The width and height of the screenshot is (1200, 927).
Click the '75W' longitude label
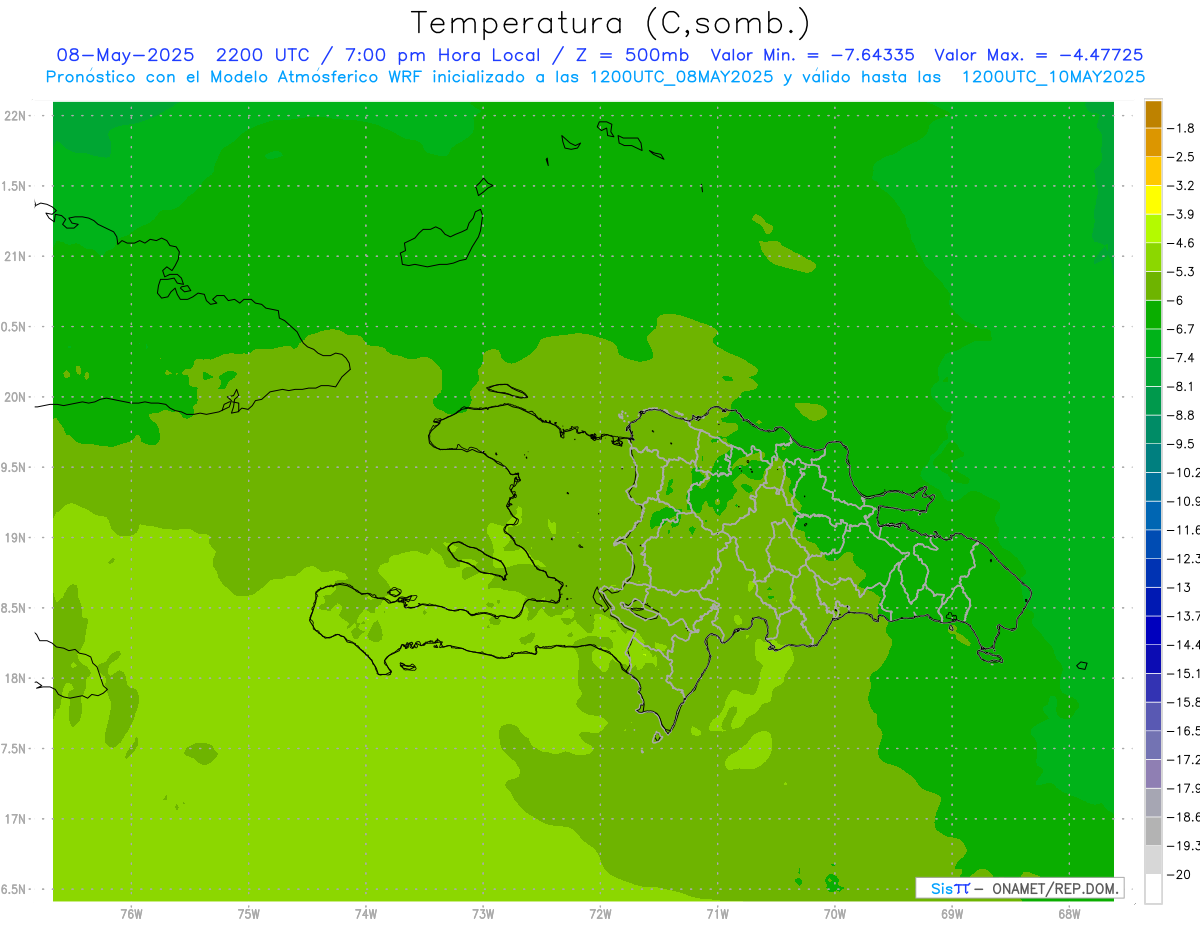click(249, 913)
